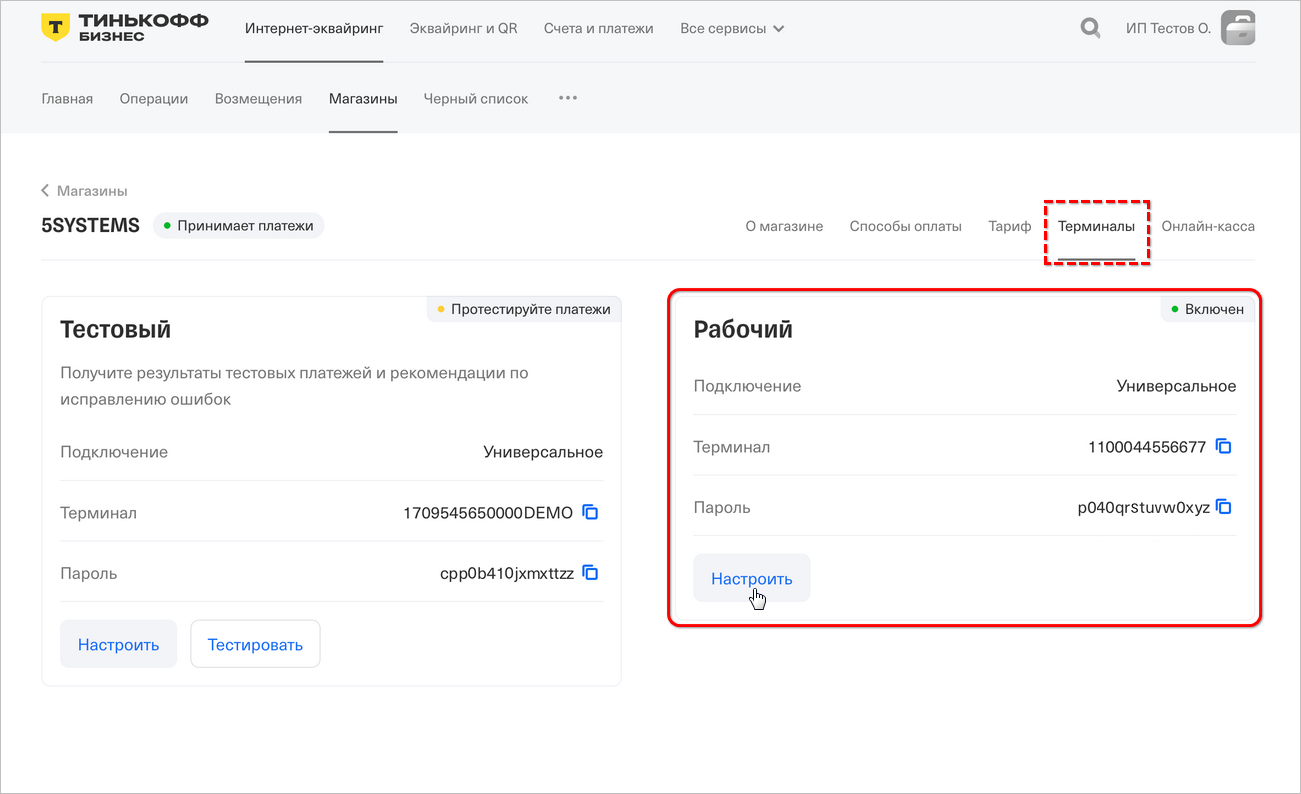Screen dimensions: 1301x794
Task: Switch to the Операции tab
Action: pos(154,98)
